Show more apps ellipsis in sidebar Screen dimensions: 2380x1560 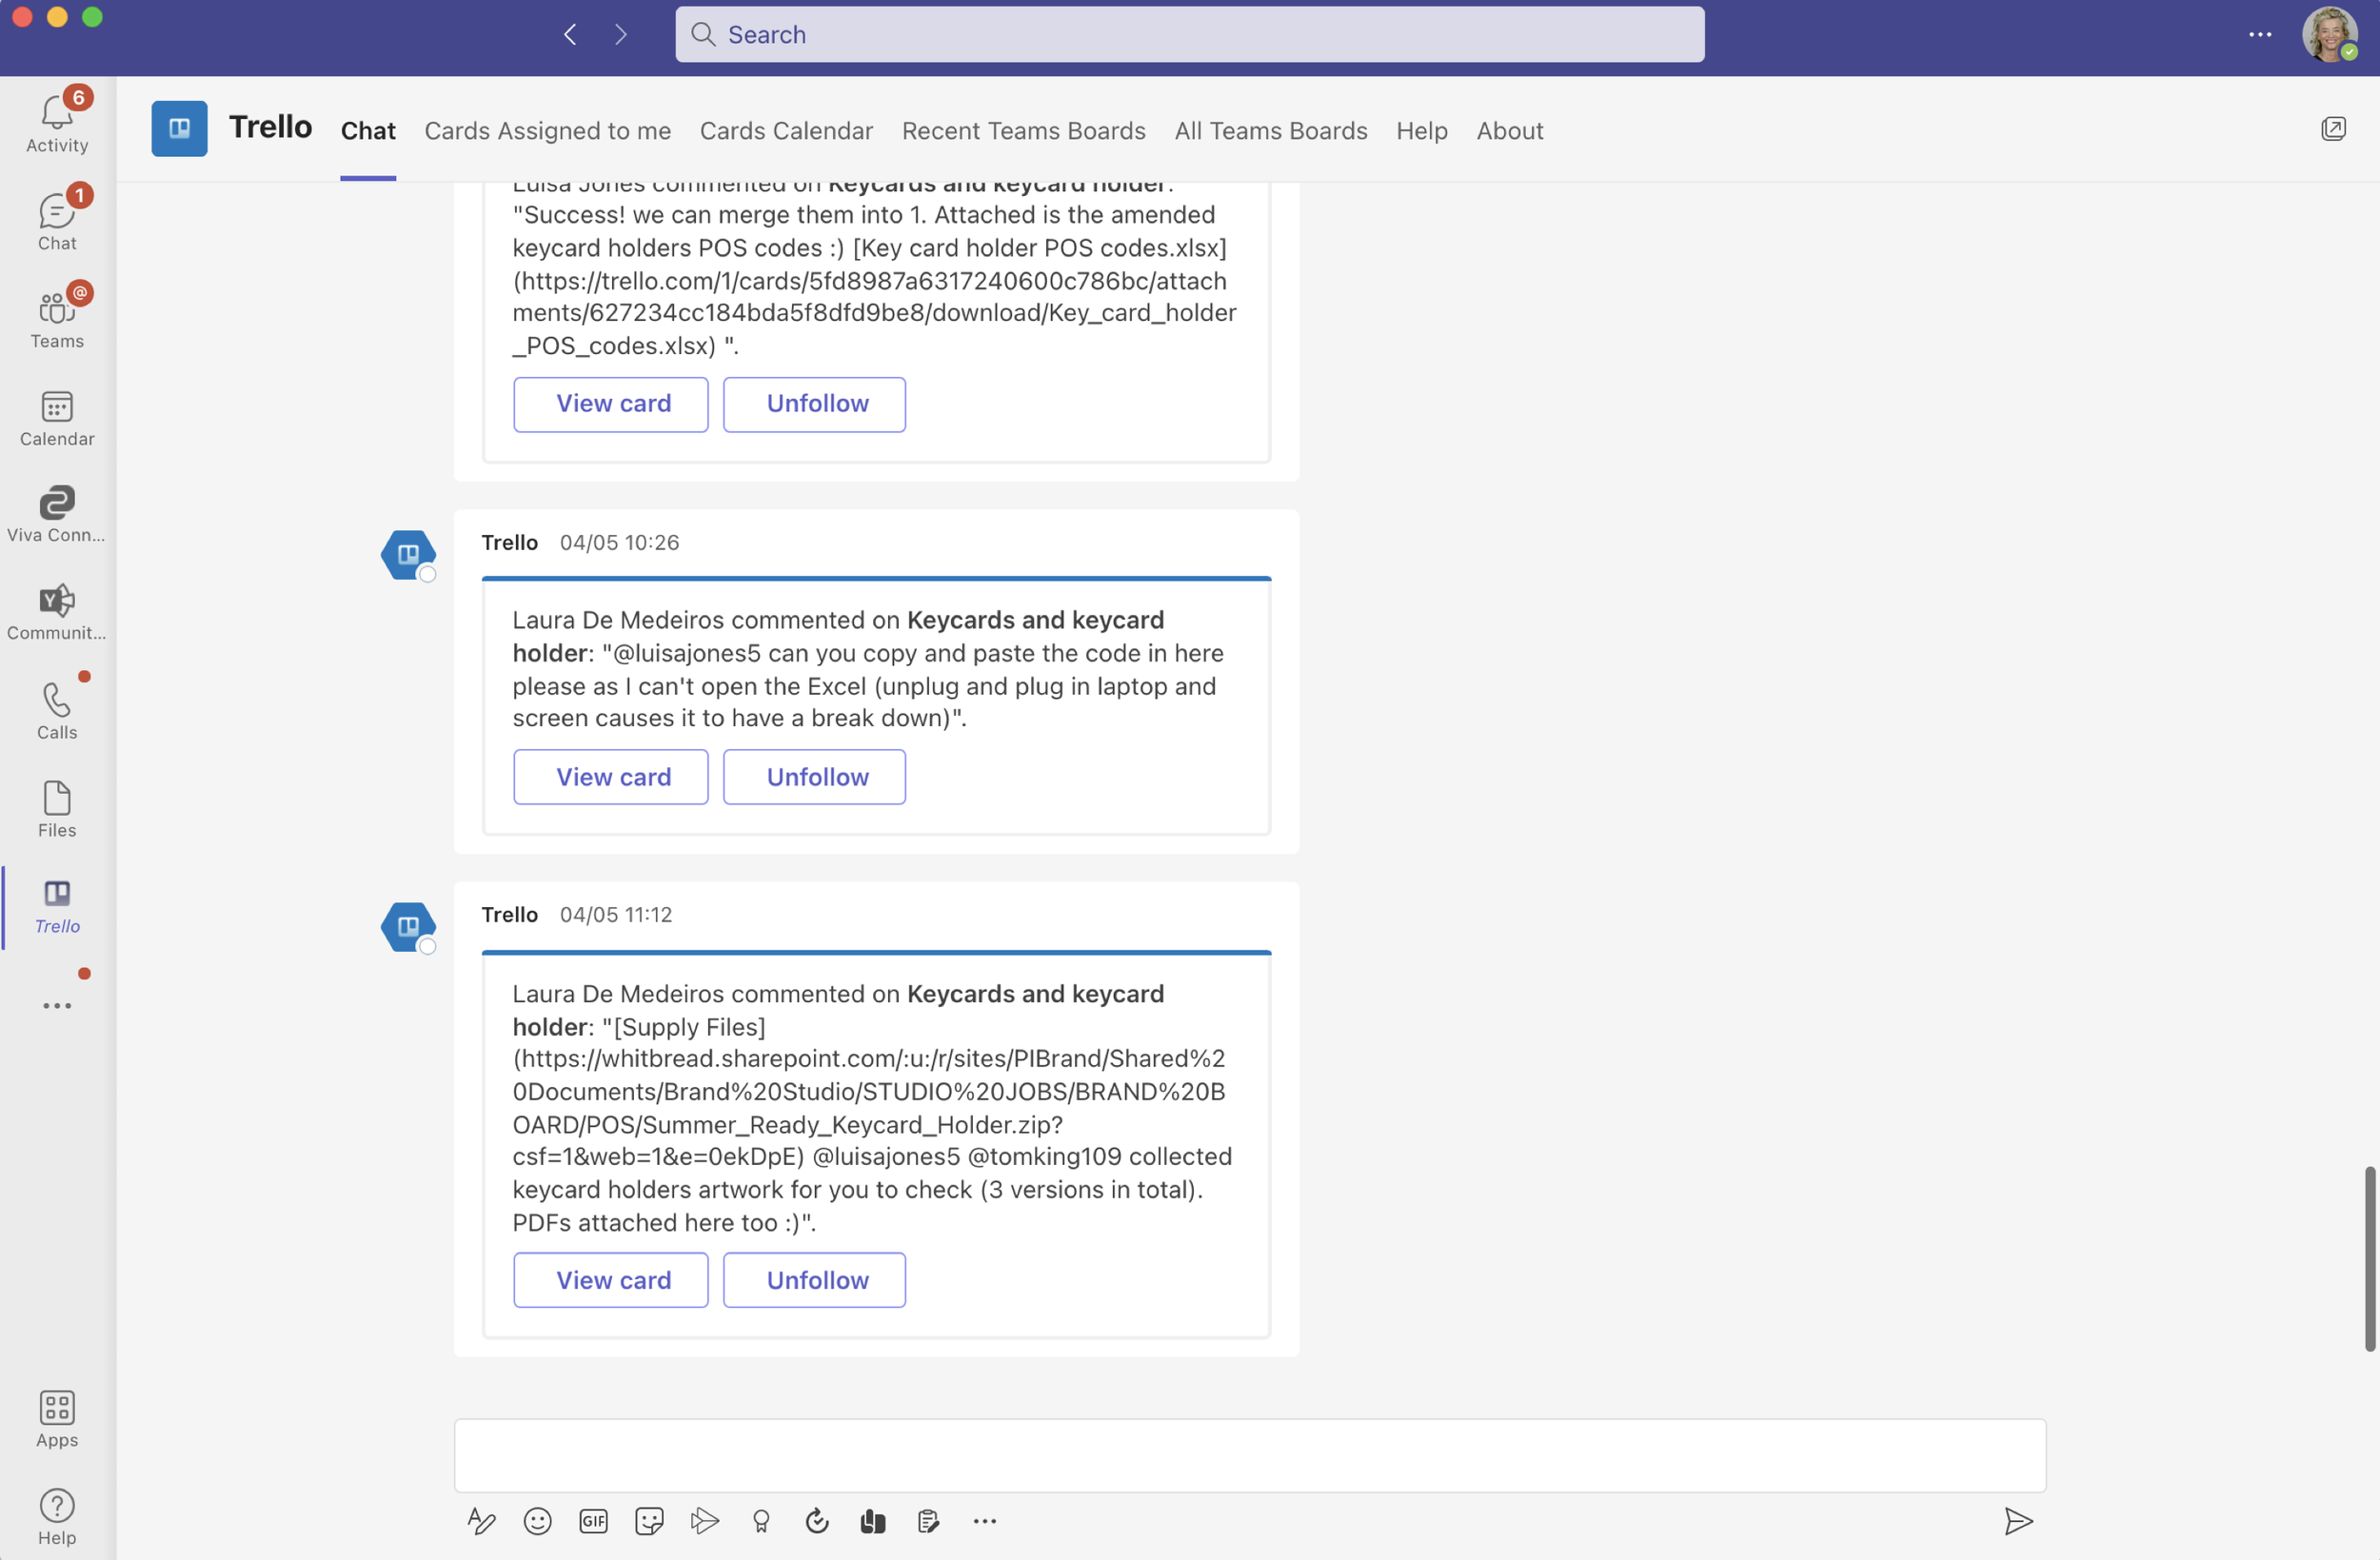coord(57,1005)
